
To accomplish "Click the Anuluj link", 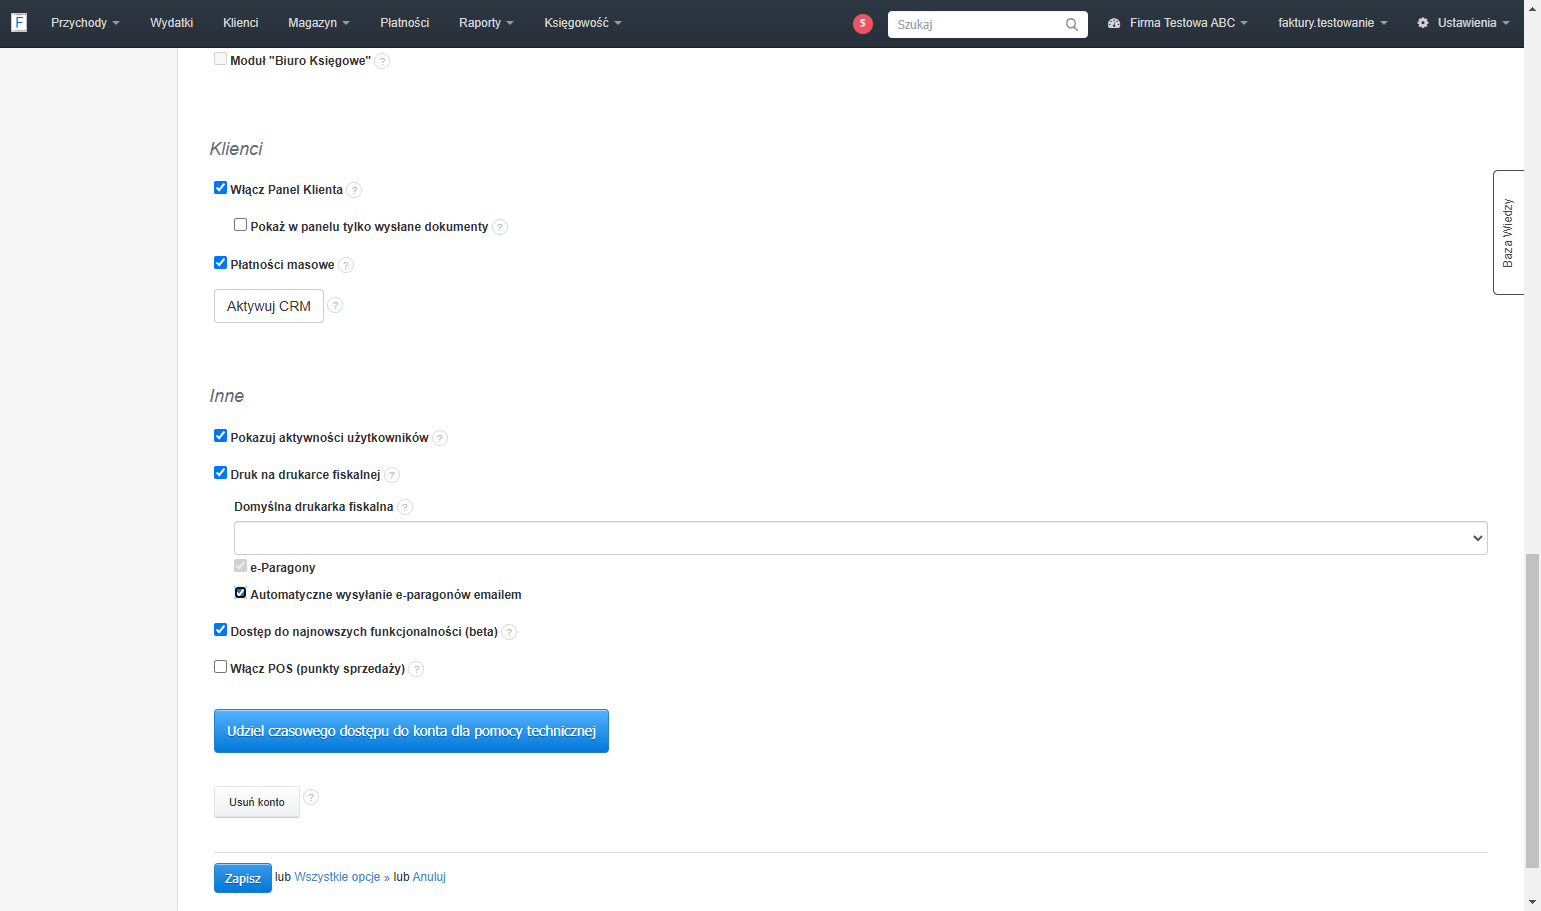I will 429,877.
